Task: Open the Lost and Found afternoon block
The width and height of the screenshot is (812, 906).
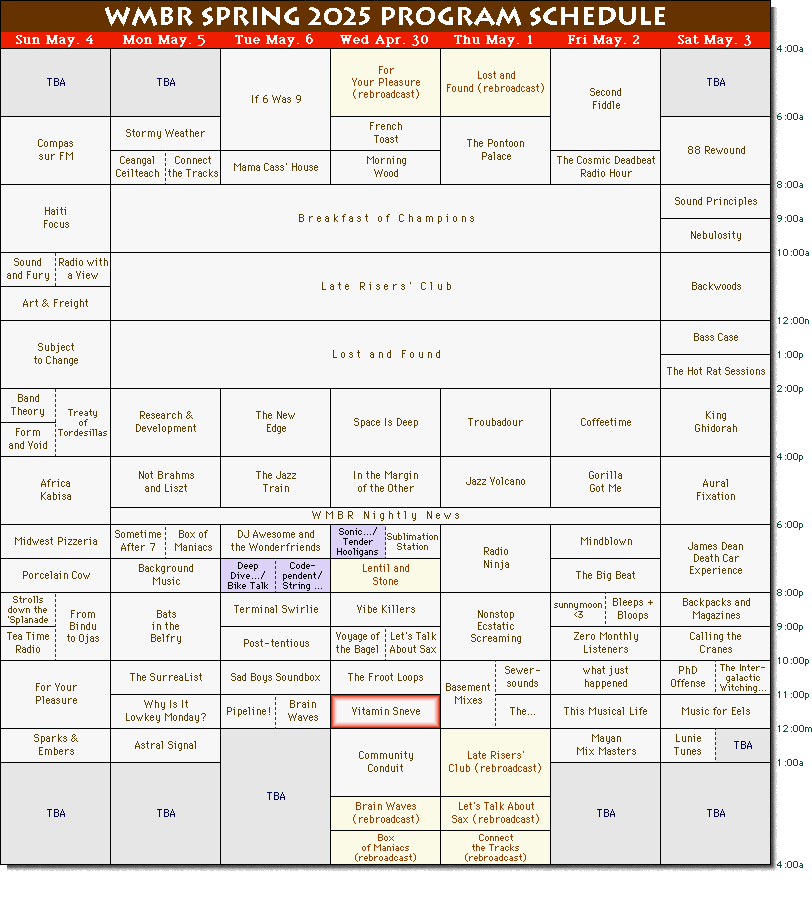Action: pos(385,354)
